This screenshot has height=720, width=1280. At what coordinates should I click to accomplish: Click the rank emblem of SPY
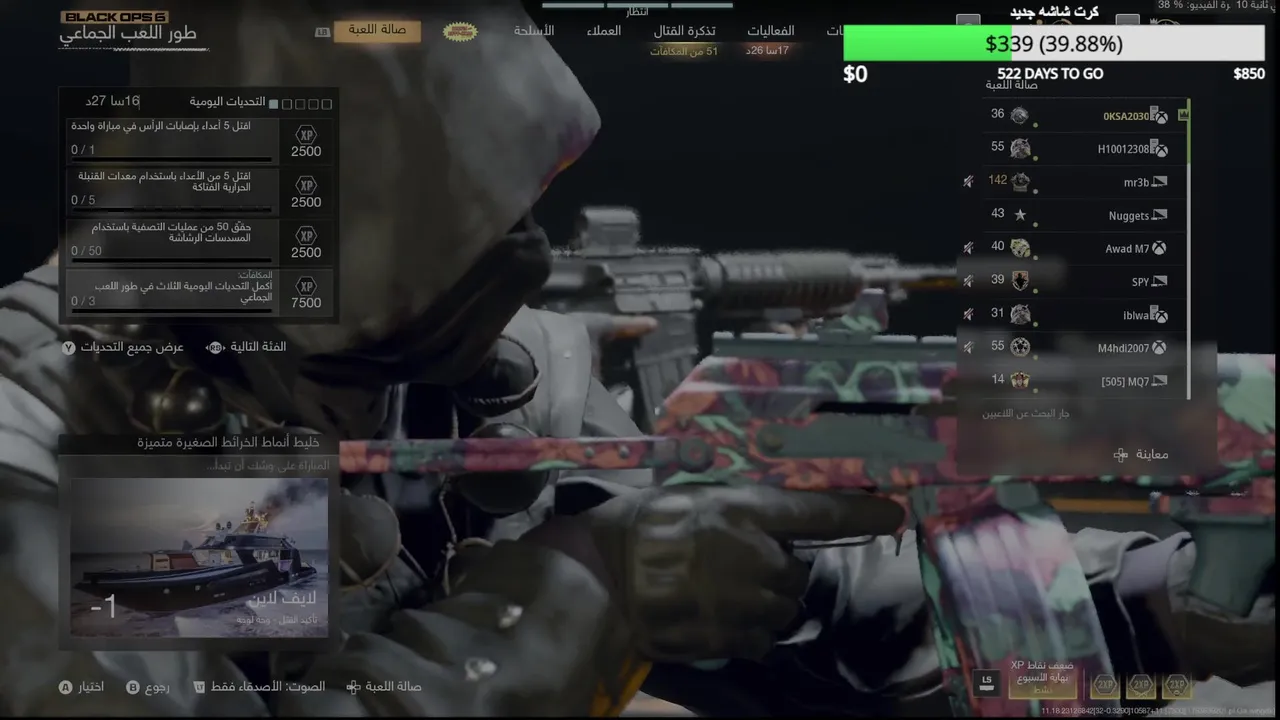1020,280
